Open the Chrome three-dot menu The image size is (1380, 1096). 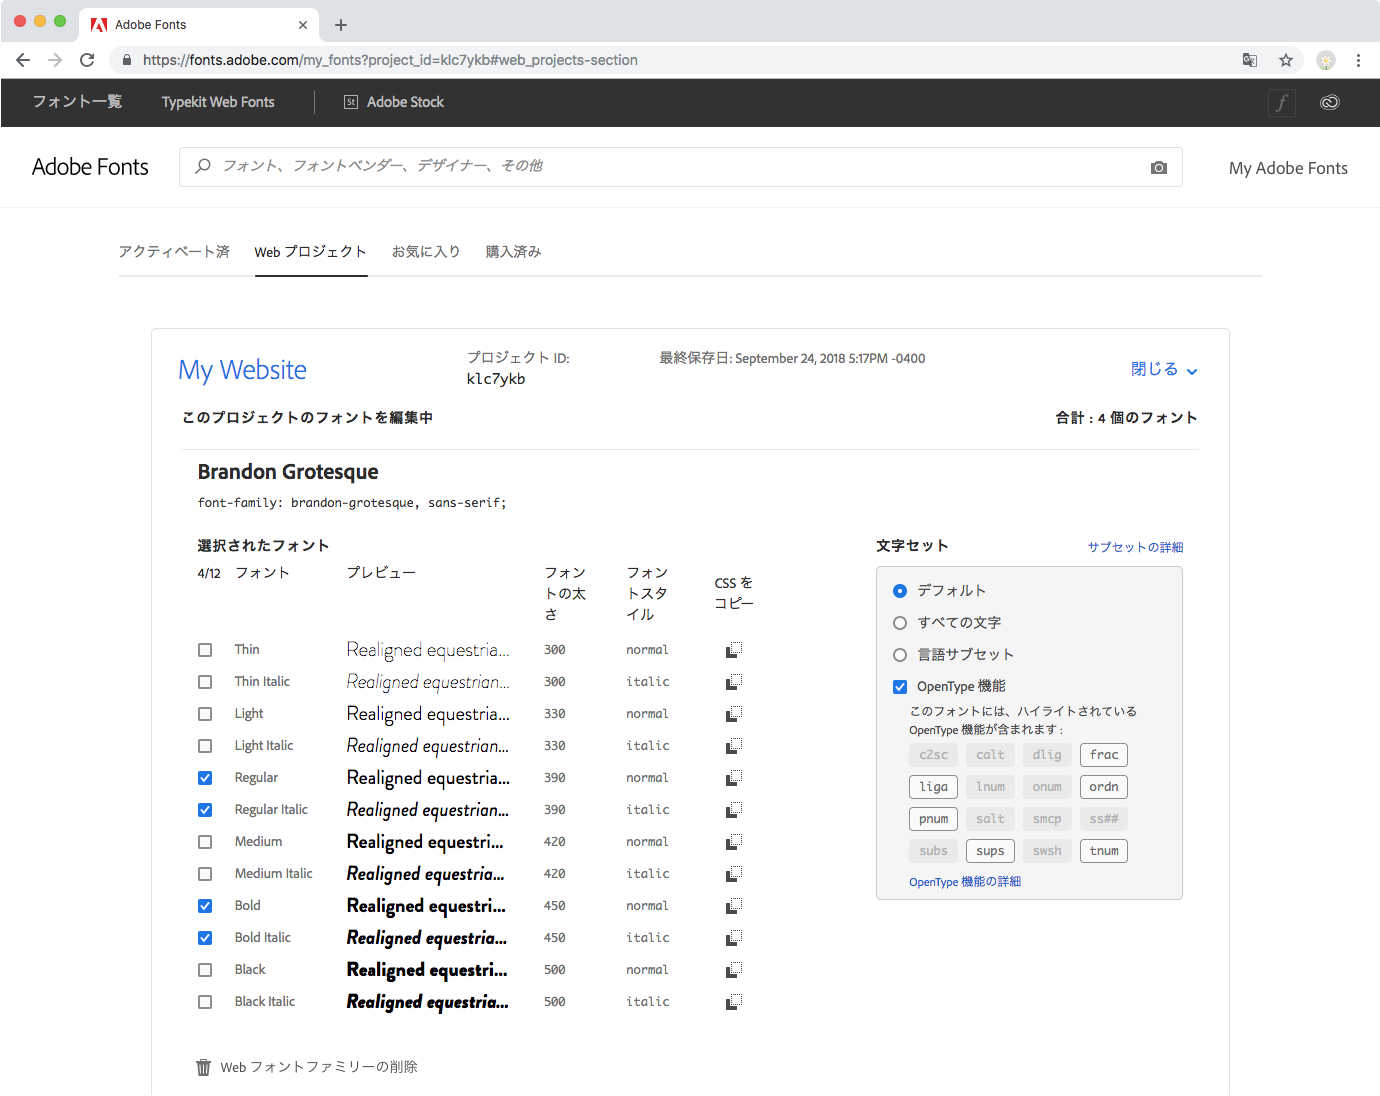coord(1358,60)
